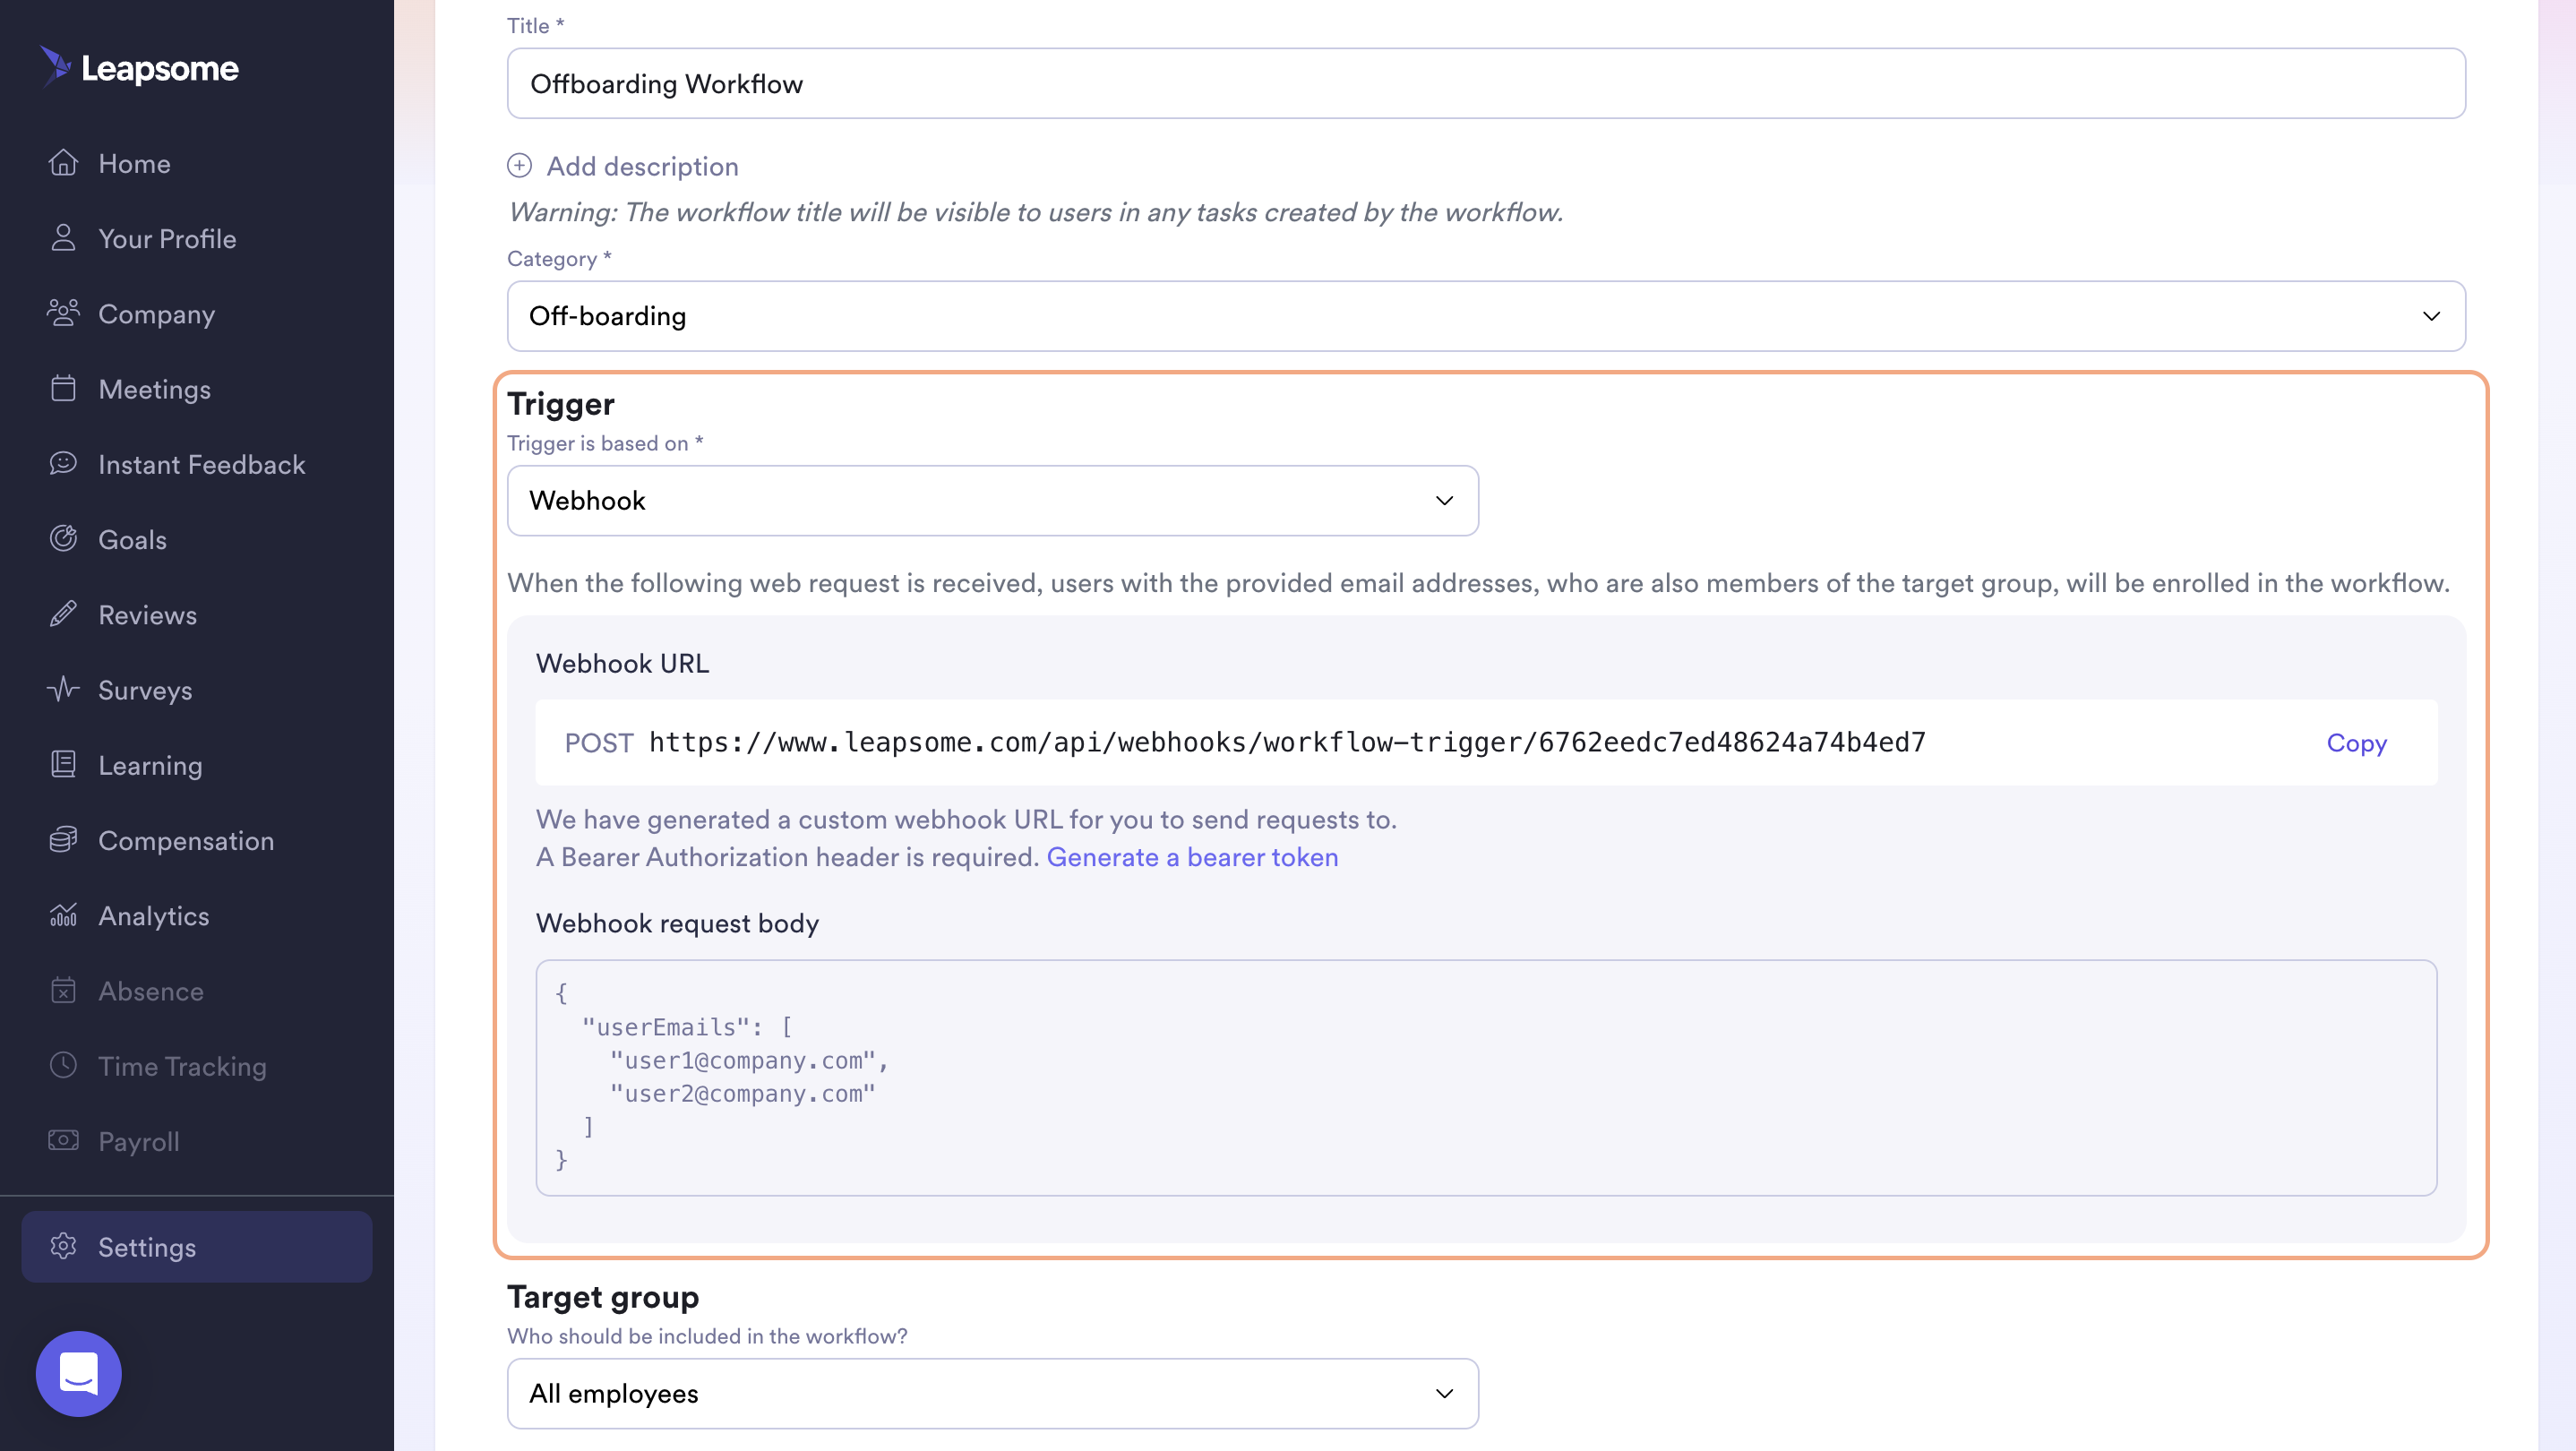Click the Instant Feedback chat icon
Screen dimensions: 2576x1451
(x=63, y=463)
